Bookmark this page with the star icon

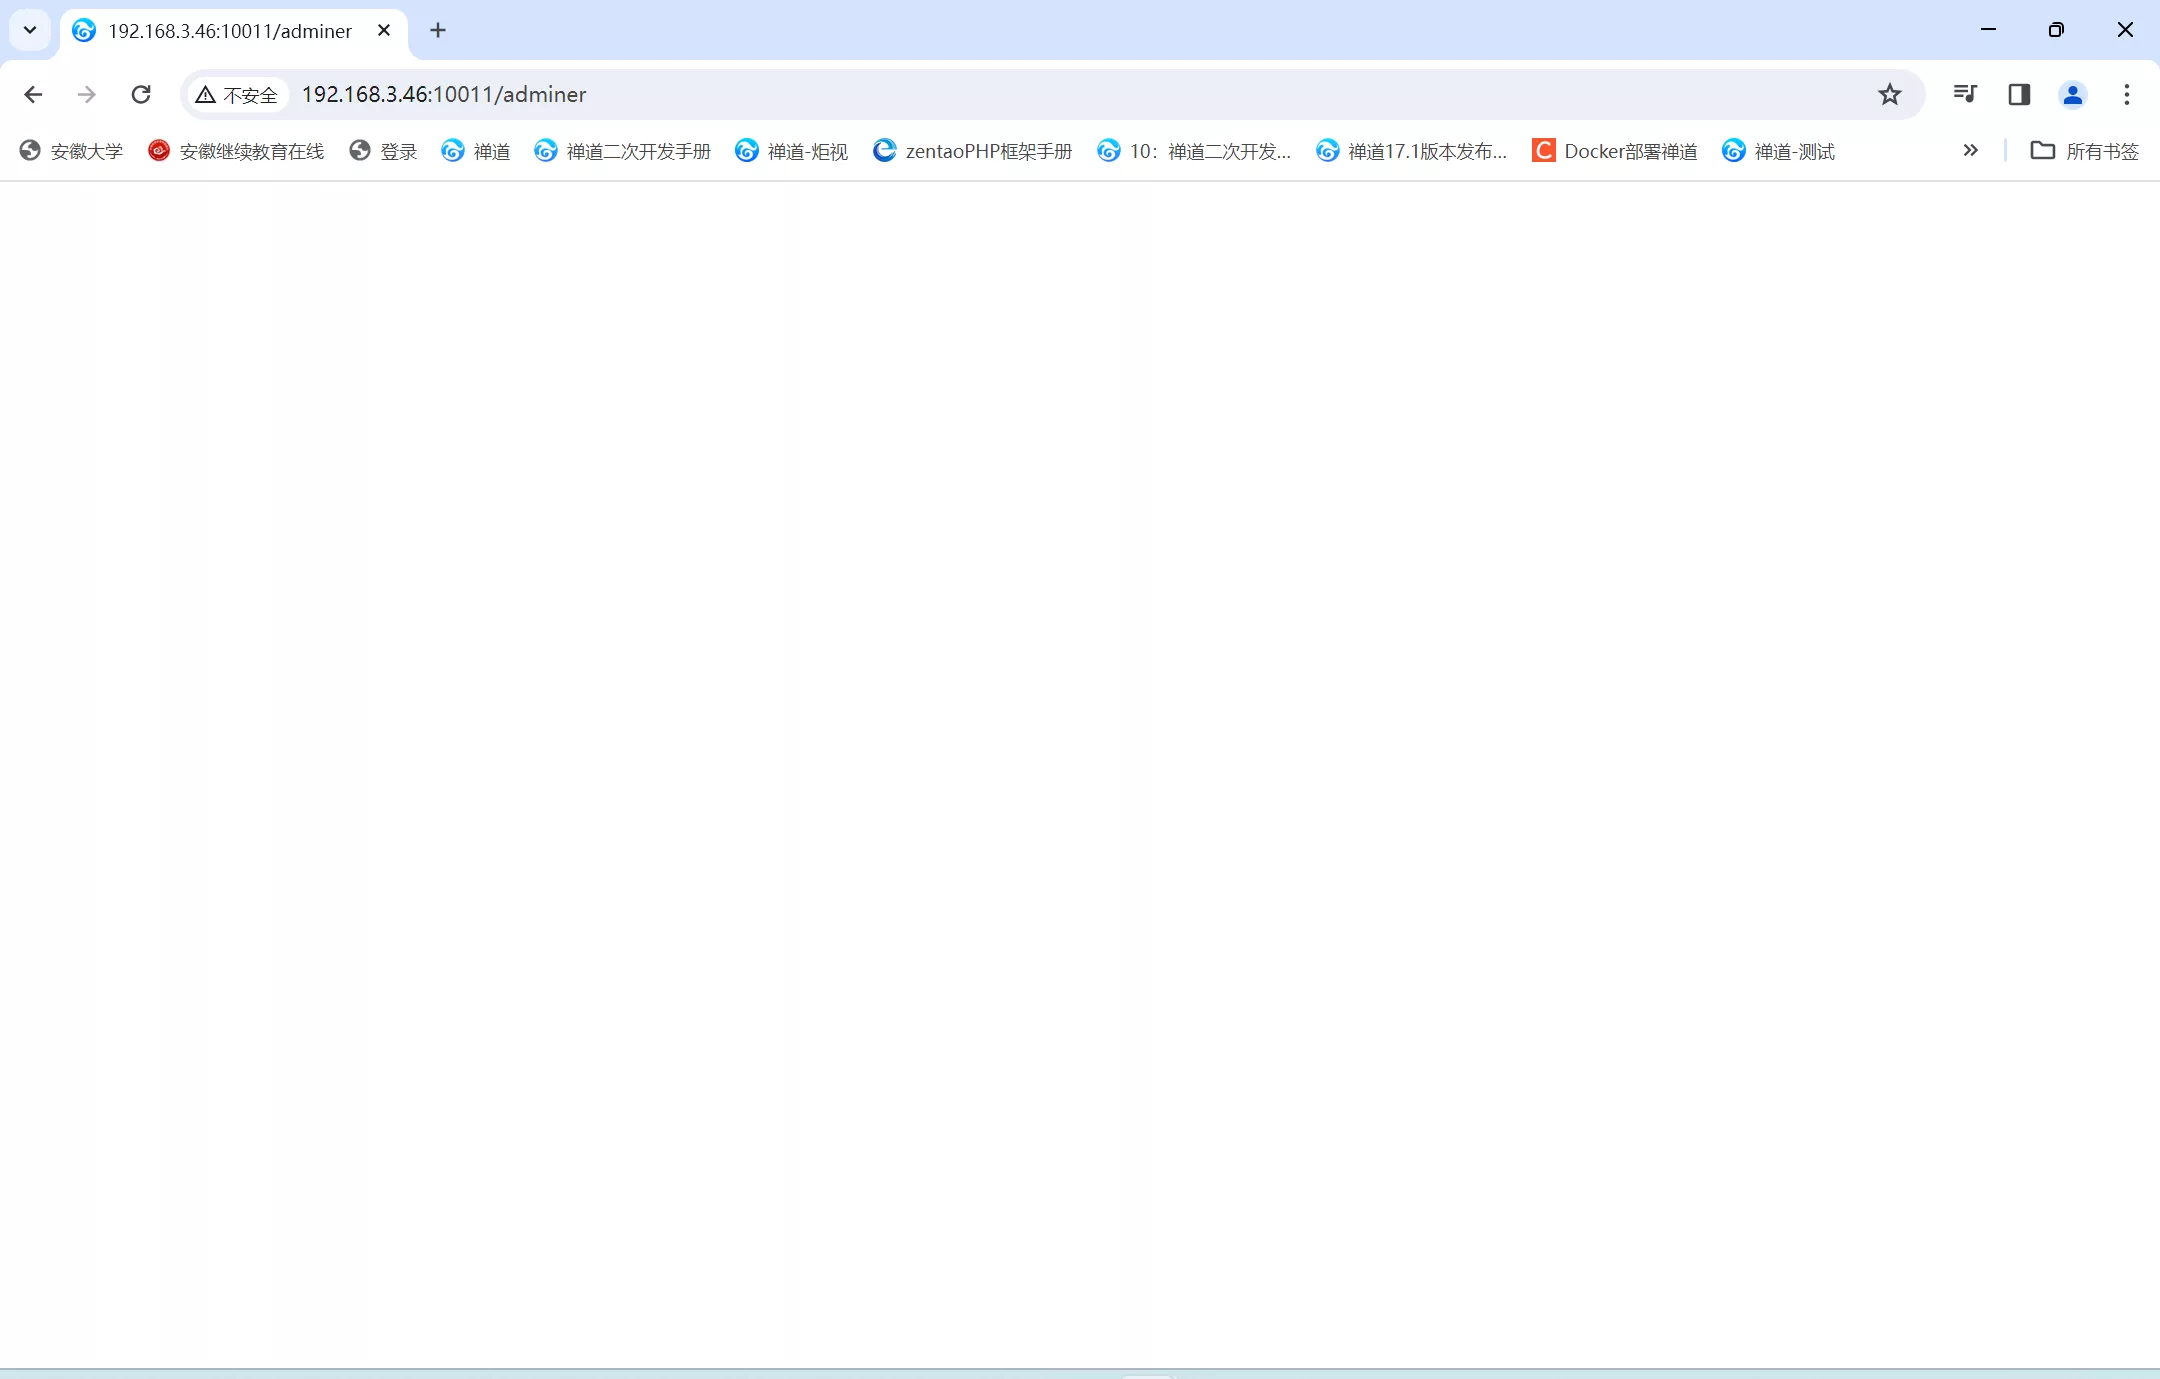tap(1889, 94)
